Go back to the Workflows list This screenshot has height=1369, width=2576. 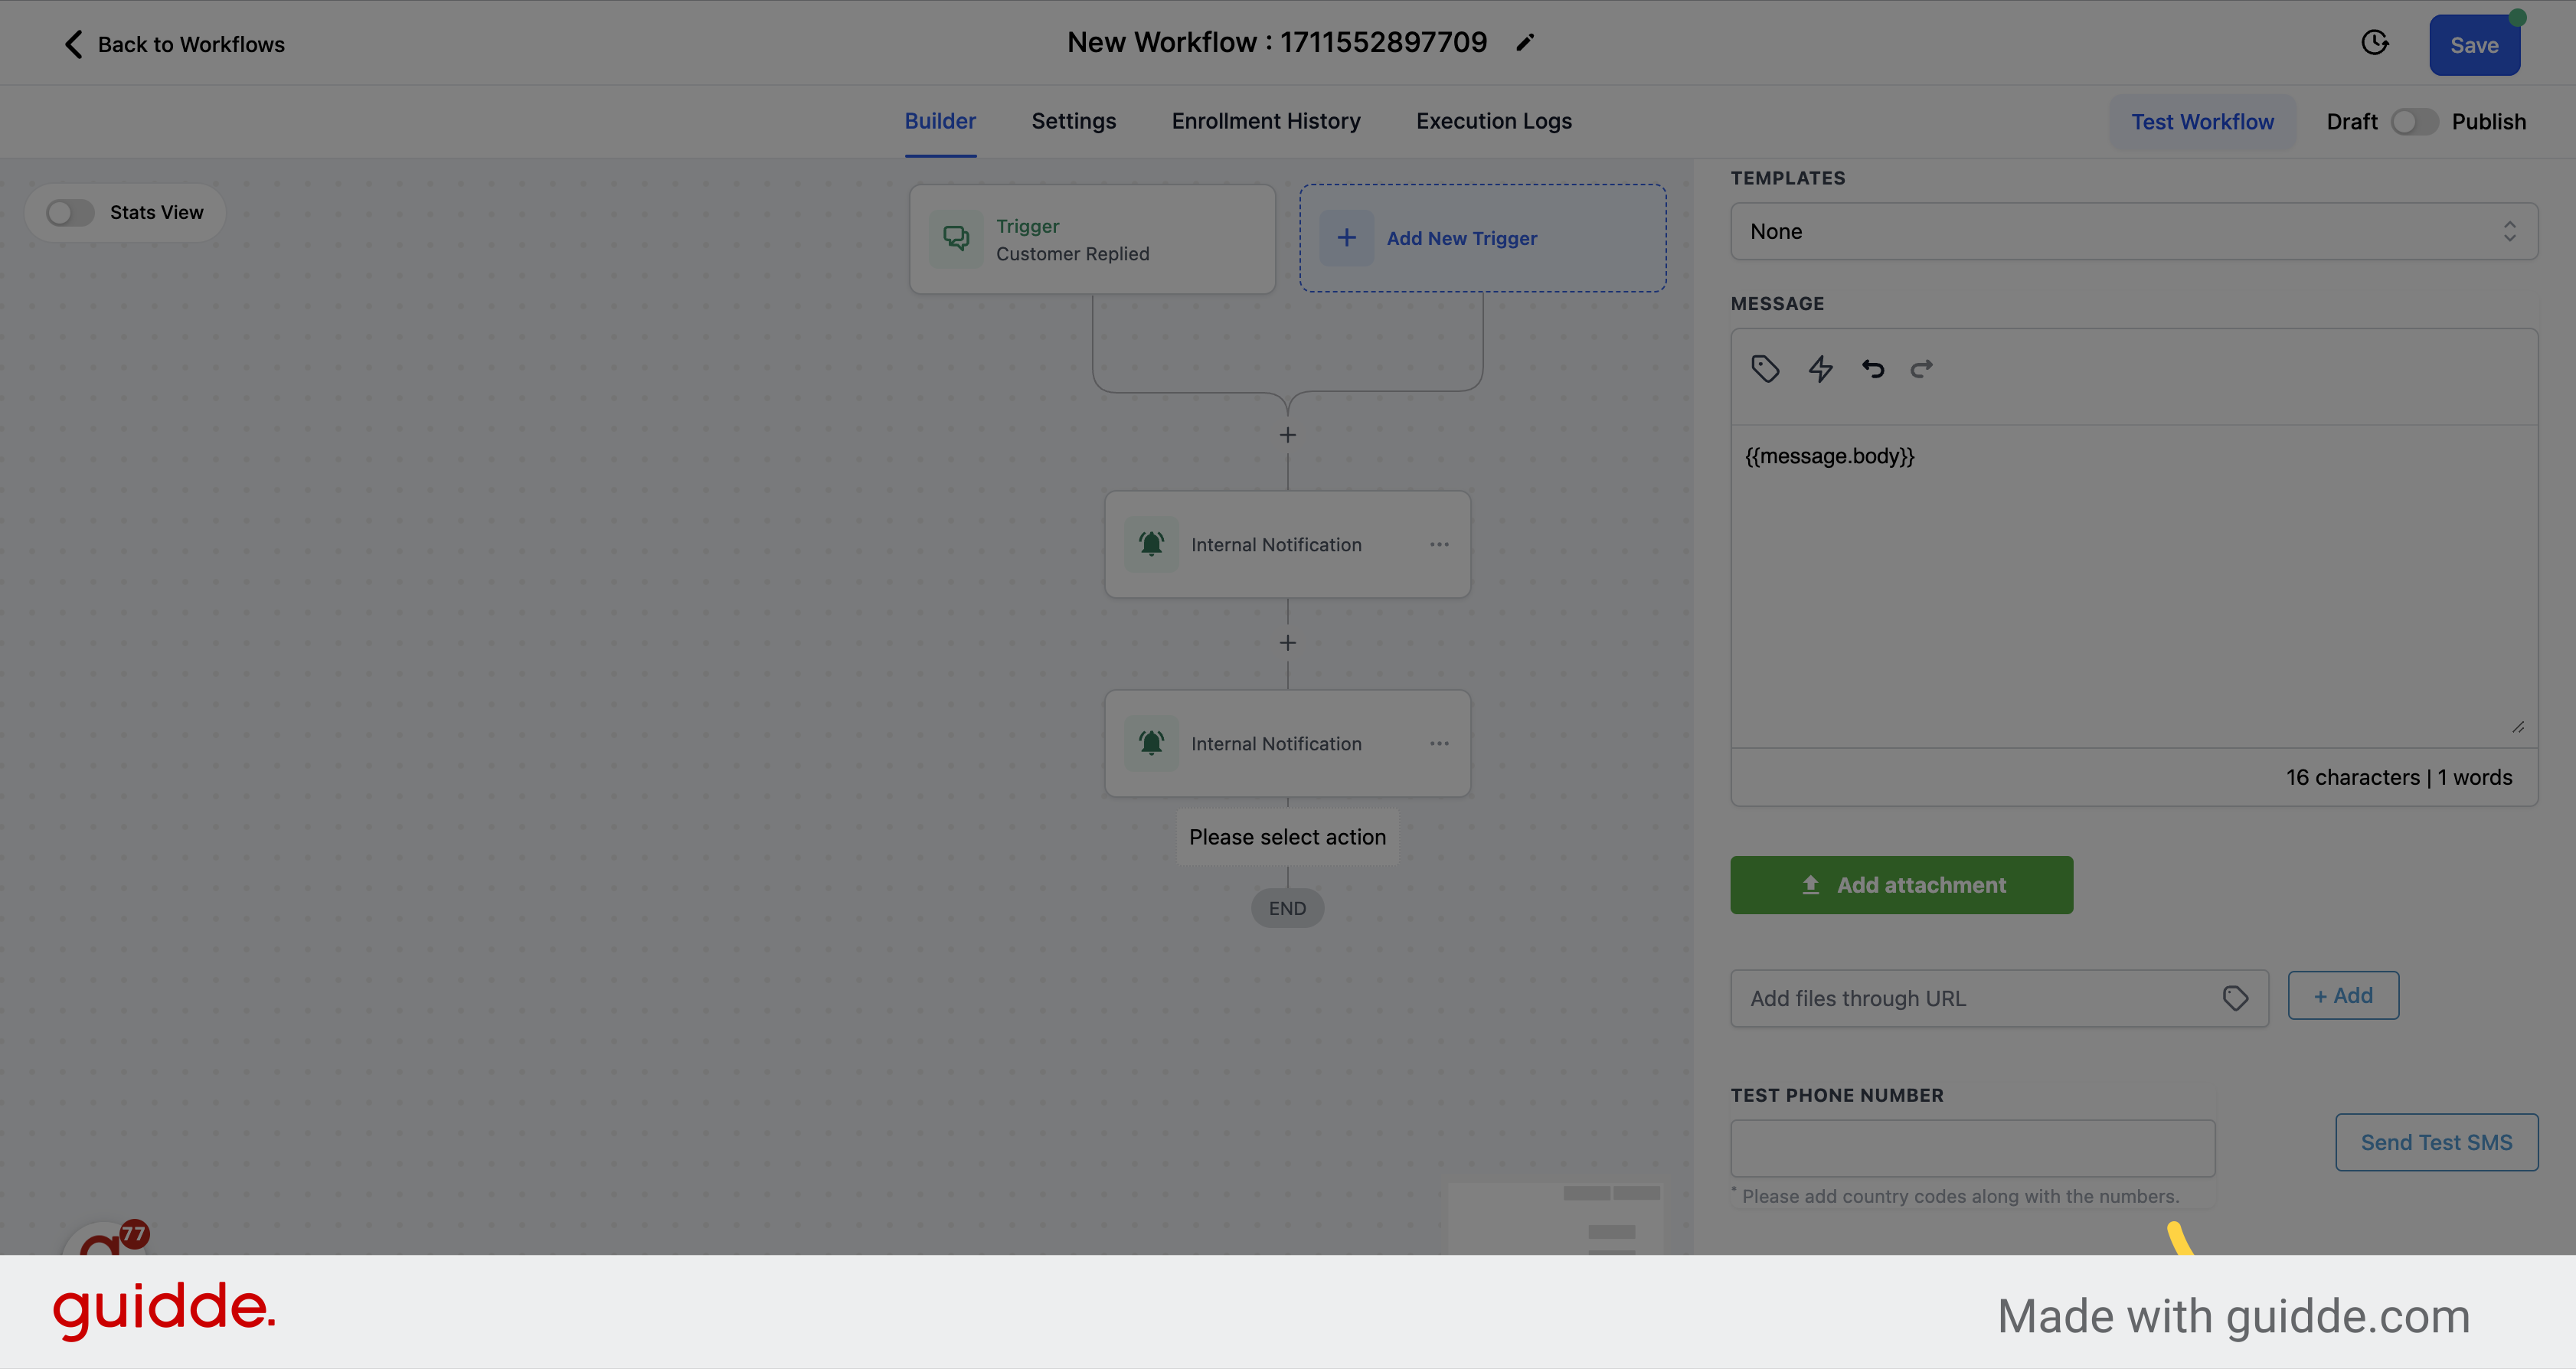(174, 44)
